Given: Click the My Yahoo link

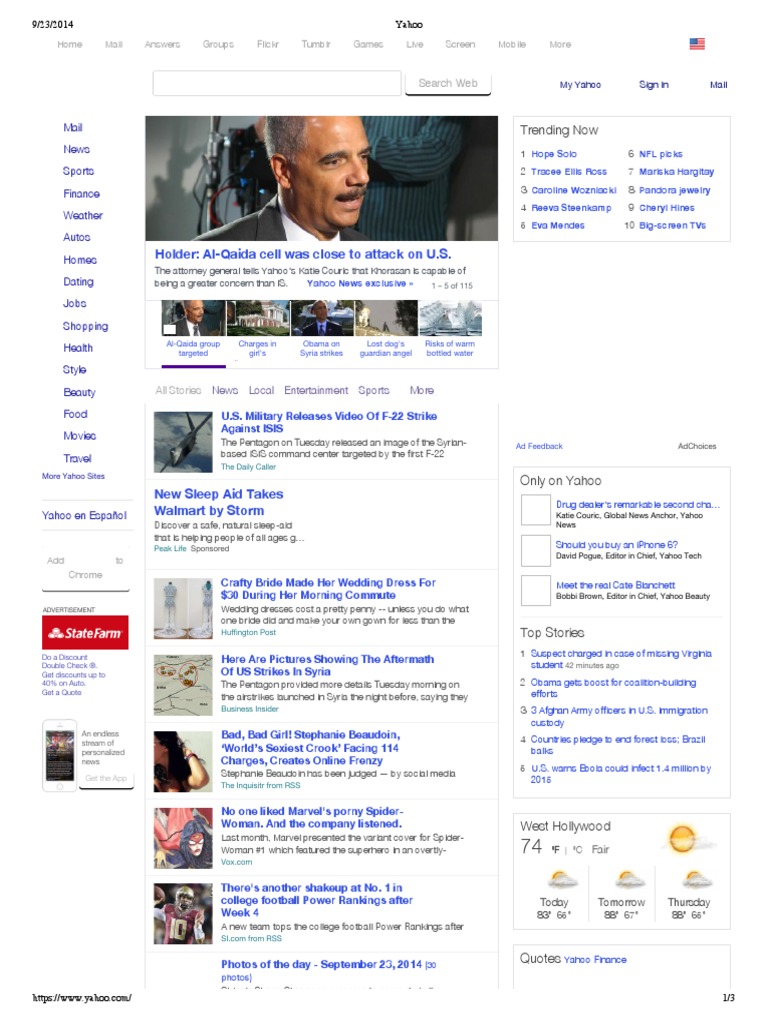Looking at the screenshot, I should (580, 85).
